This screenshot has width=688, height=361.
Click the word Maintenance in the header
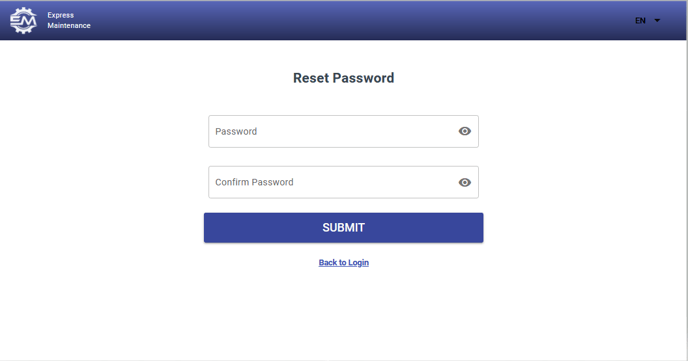point(69,25)
